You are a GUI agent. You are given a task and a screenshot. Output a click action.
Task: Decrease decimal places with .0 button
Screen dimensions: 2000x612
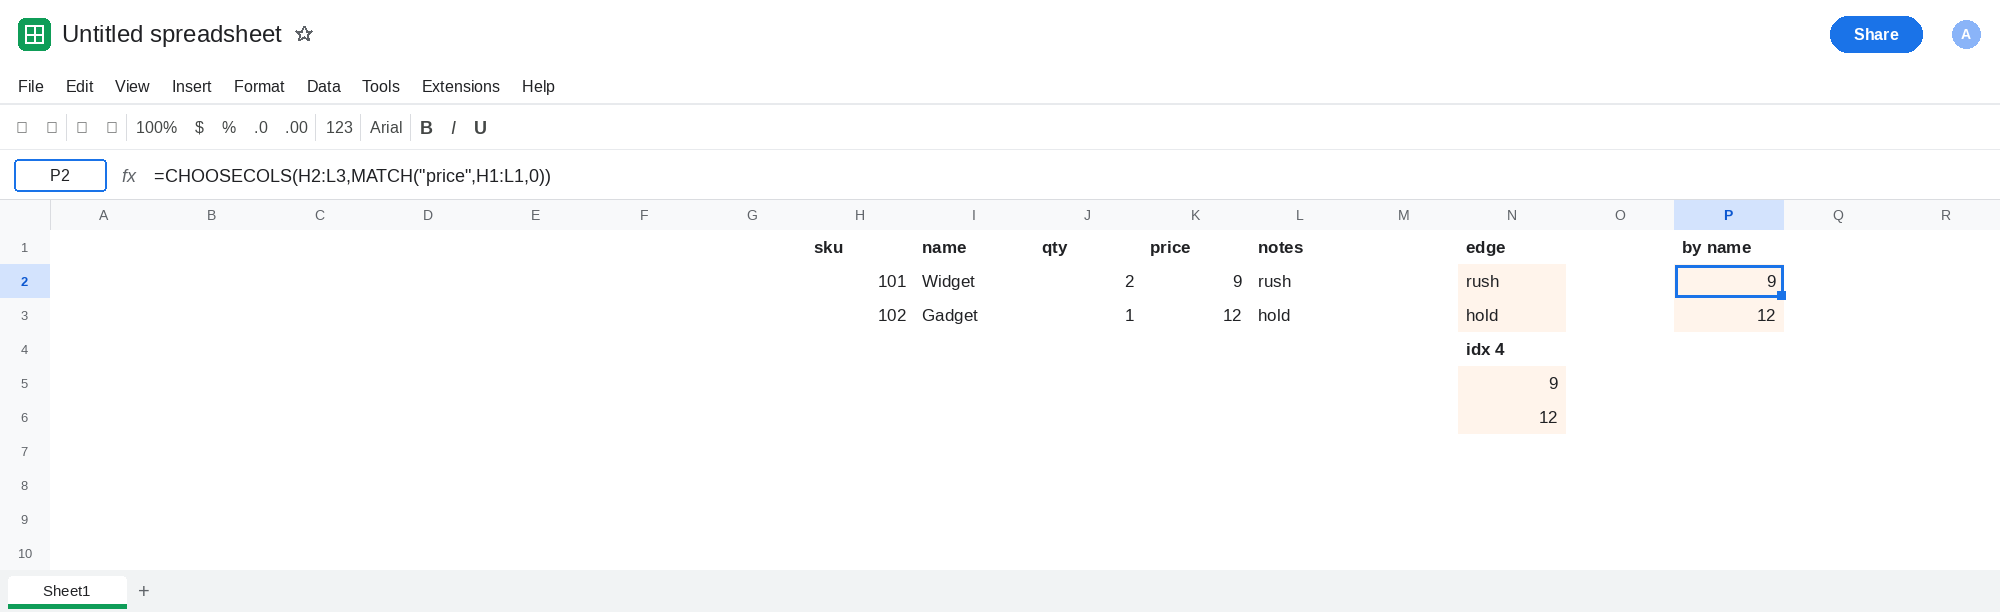pos(261,127)
